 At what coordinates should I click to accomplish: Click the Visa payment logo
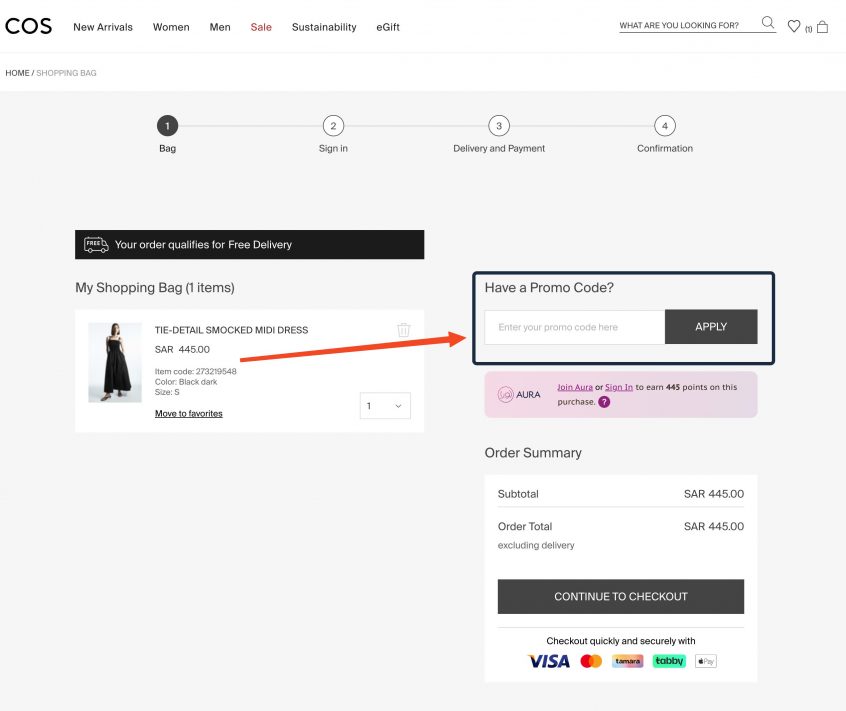click(x=548, y=661)
